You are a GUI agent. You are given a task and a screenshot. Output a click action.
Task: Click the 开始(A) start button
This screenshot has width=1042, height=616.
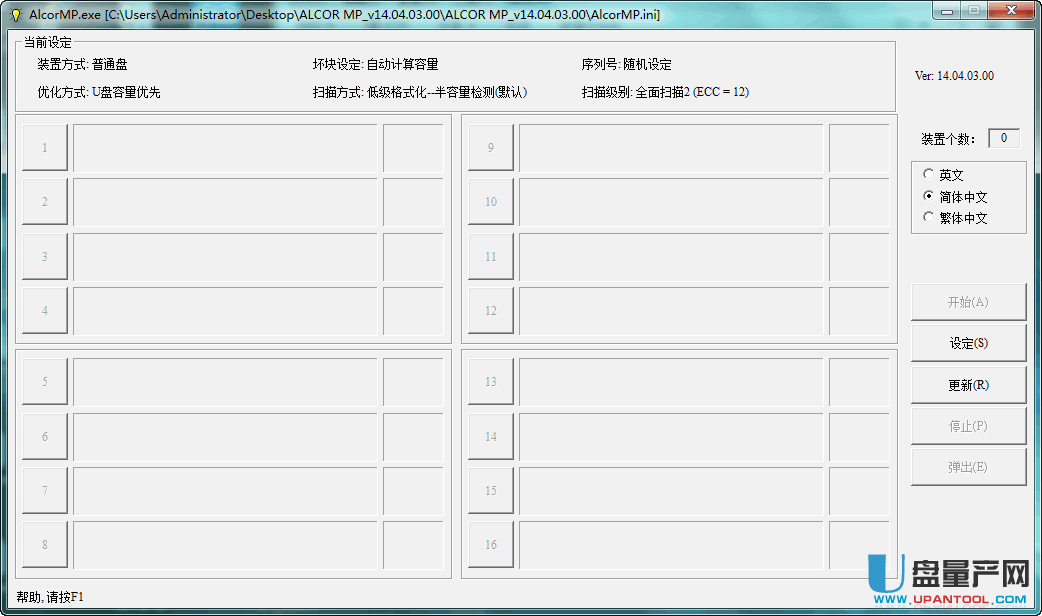[x=968, y=302]
